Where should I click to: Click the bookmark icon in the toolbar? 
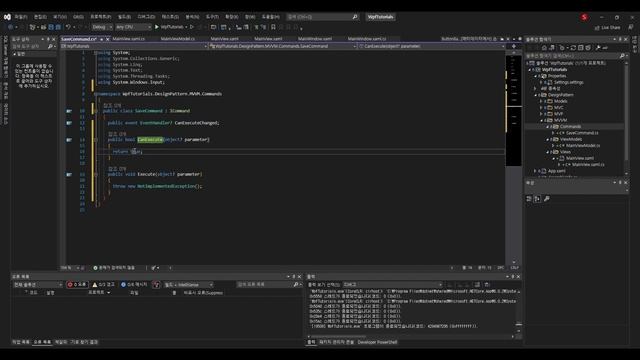(273, 27)
